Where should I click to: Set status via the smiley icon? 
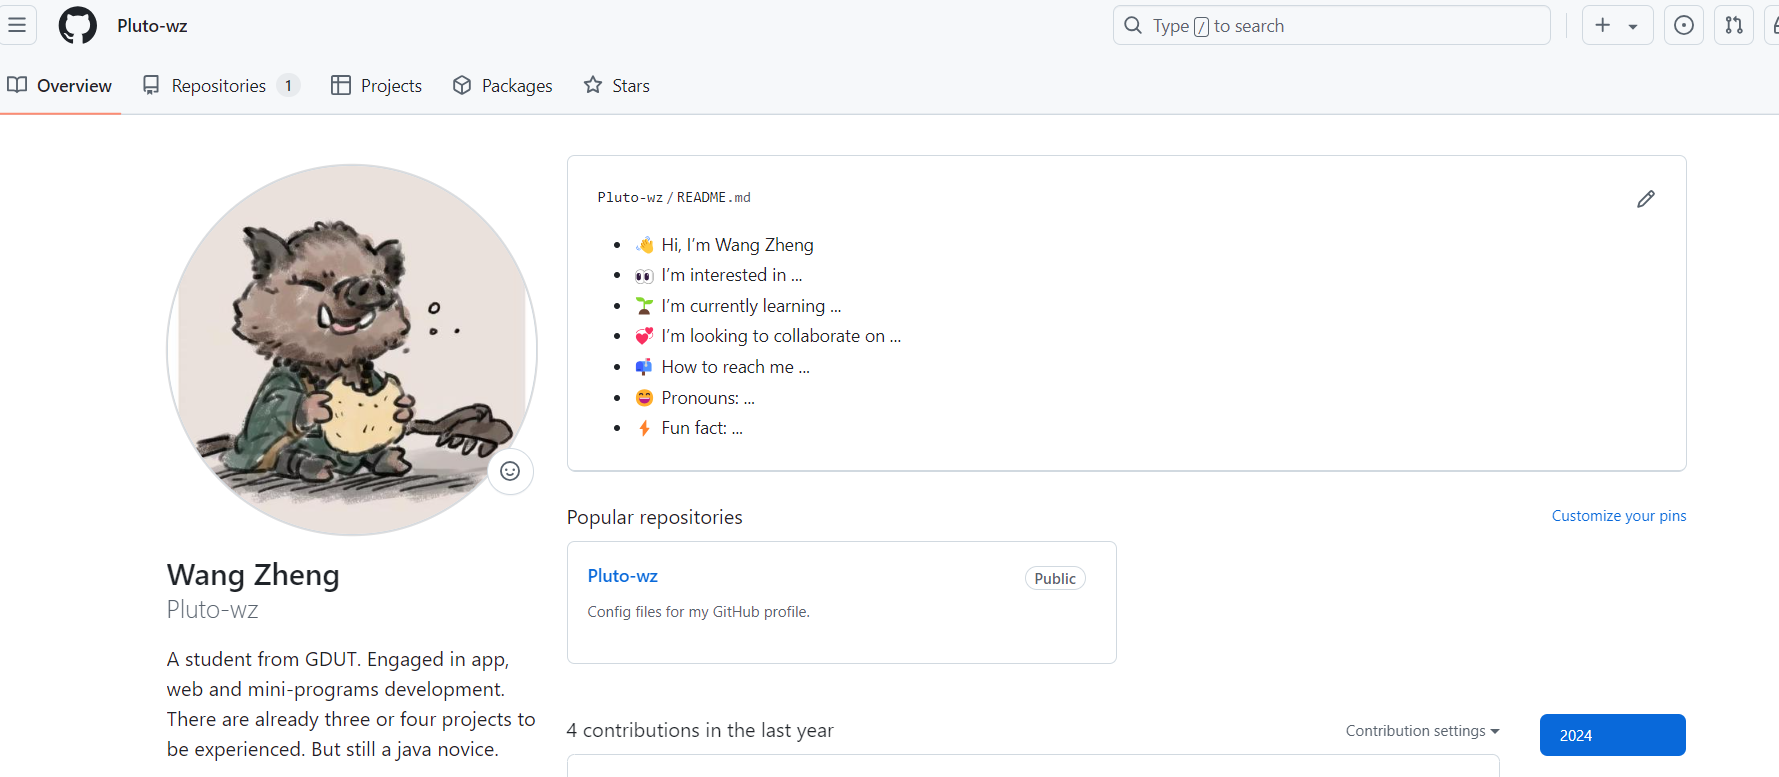(x=510, y=471)
